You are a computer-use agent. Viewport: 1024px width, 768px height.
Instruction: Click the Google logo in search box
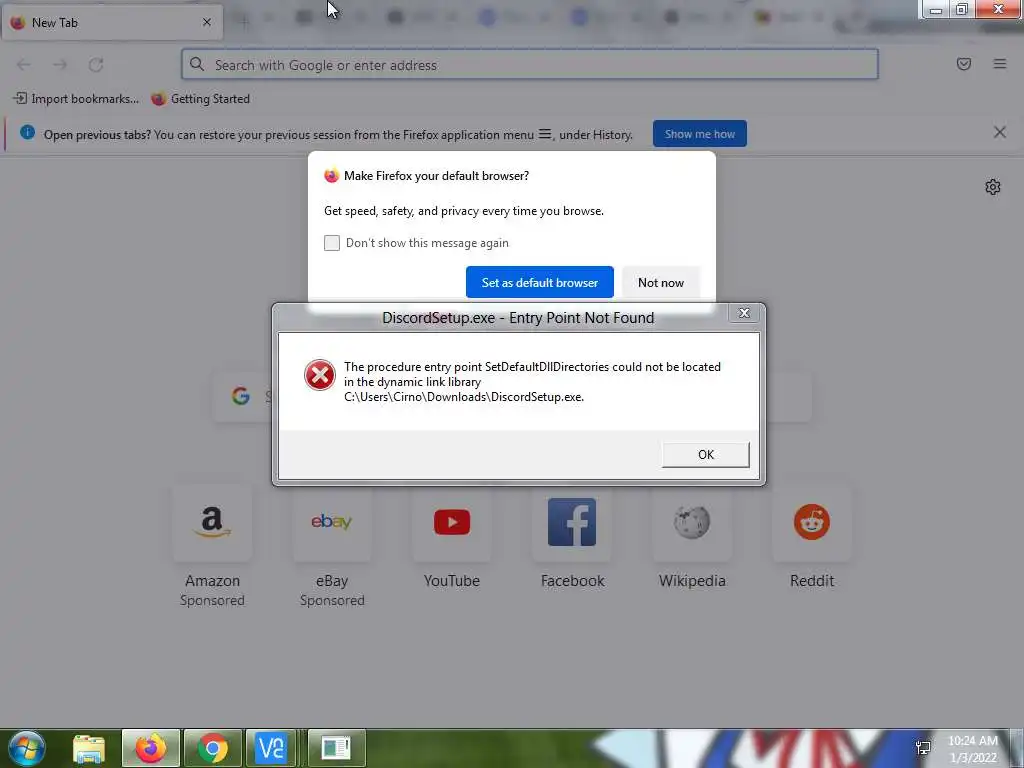(240, 396)
